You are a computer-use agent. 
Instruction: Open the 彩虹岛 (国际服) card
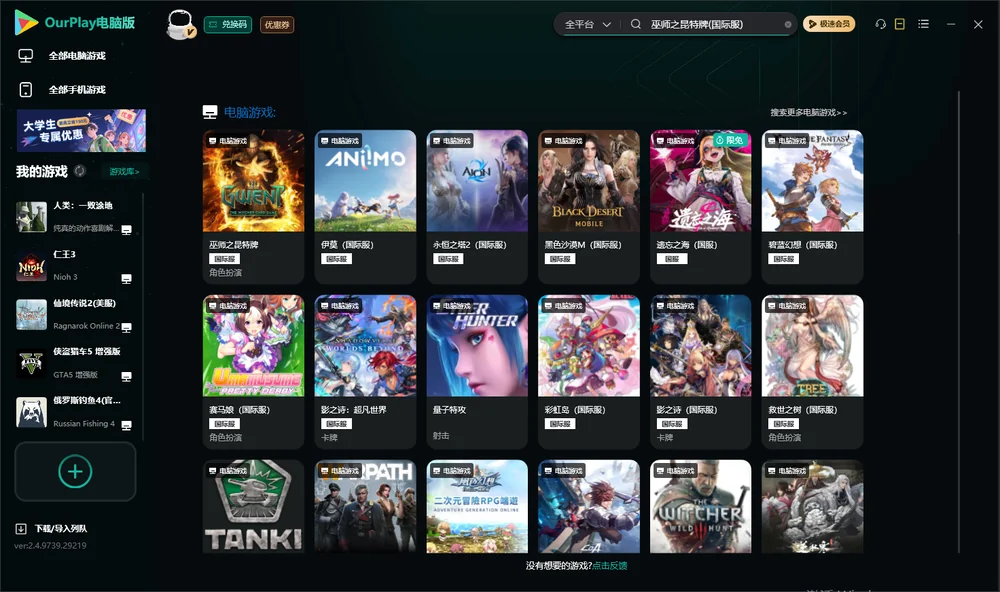coord(589,372)
